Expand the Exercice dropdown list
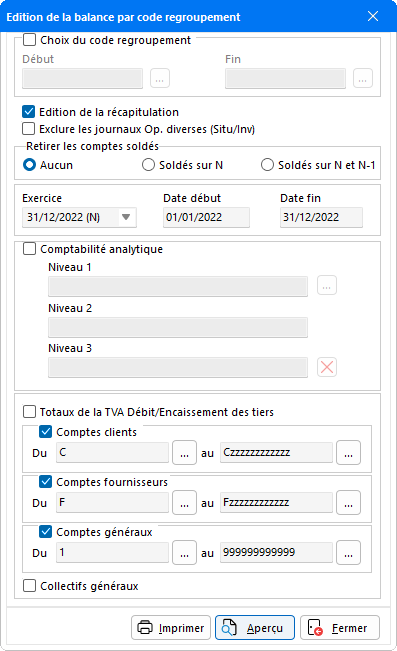This screenshot has height=651, width=397. tap(126, 217)
